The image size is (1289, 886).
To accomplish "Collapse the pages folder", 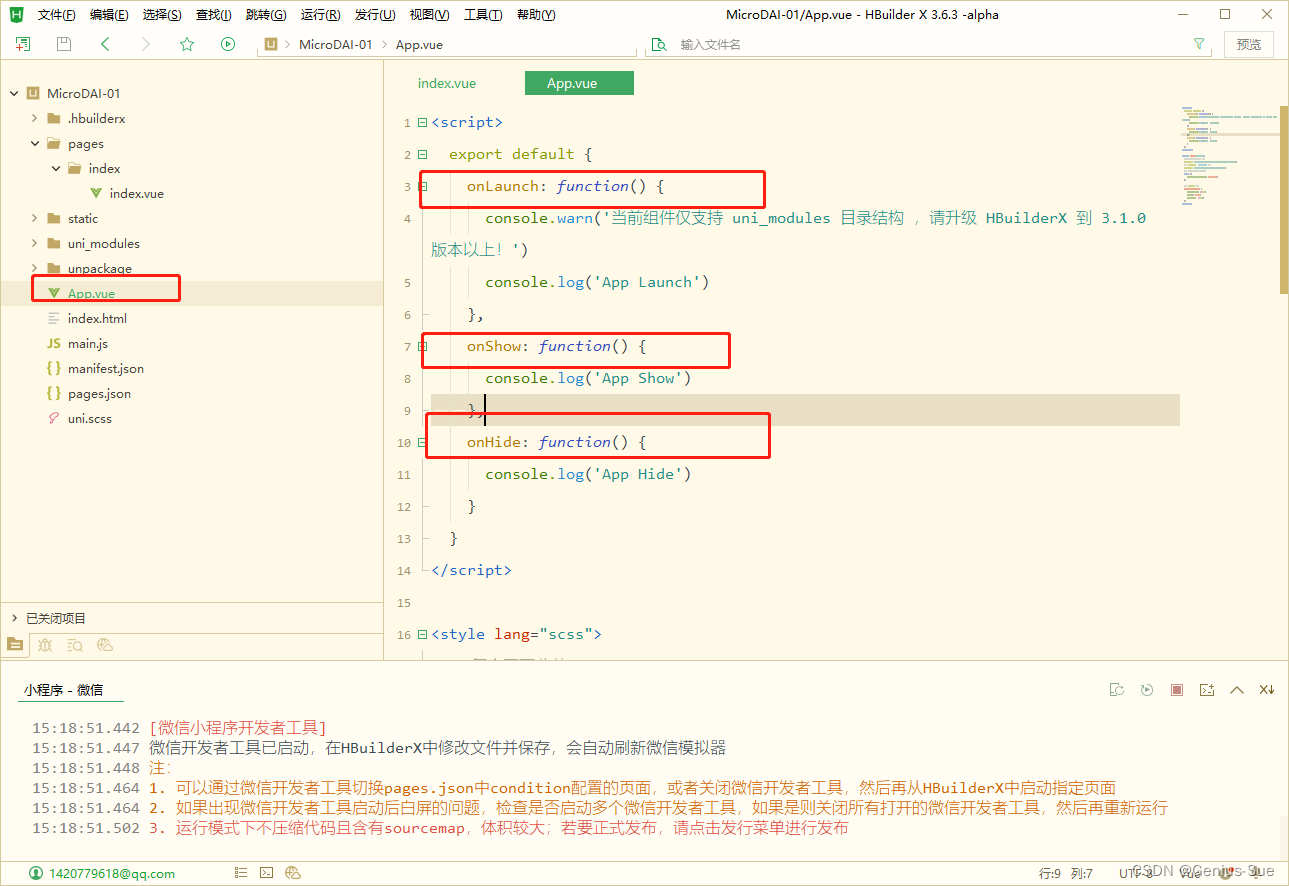I will click(x=34, y=143).
